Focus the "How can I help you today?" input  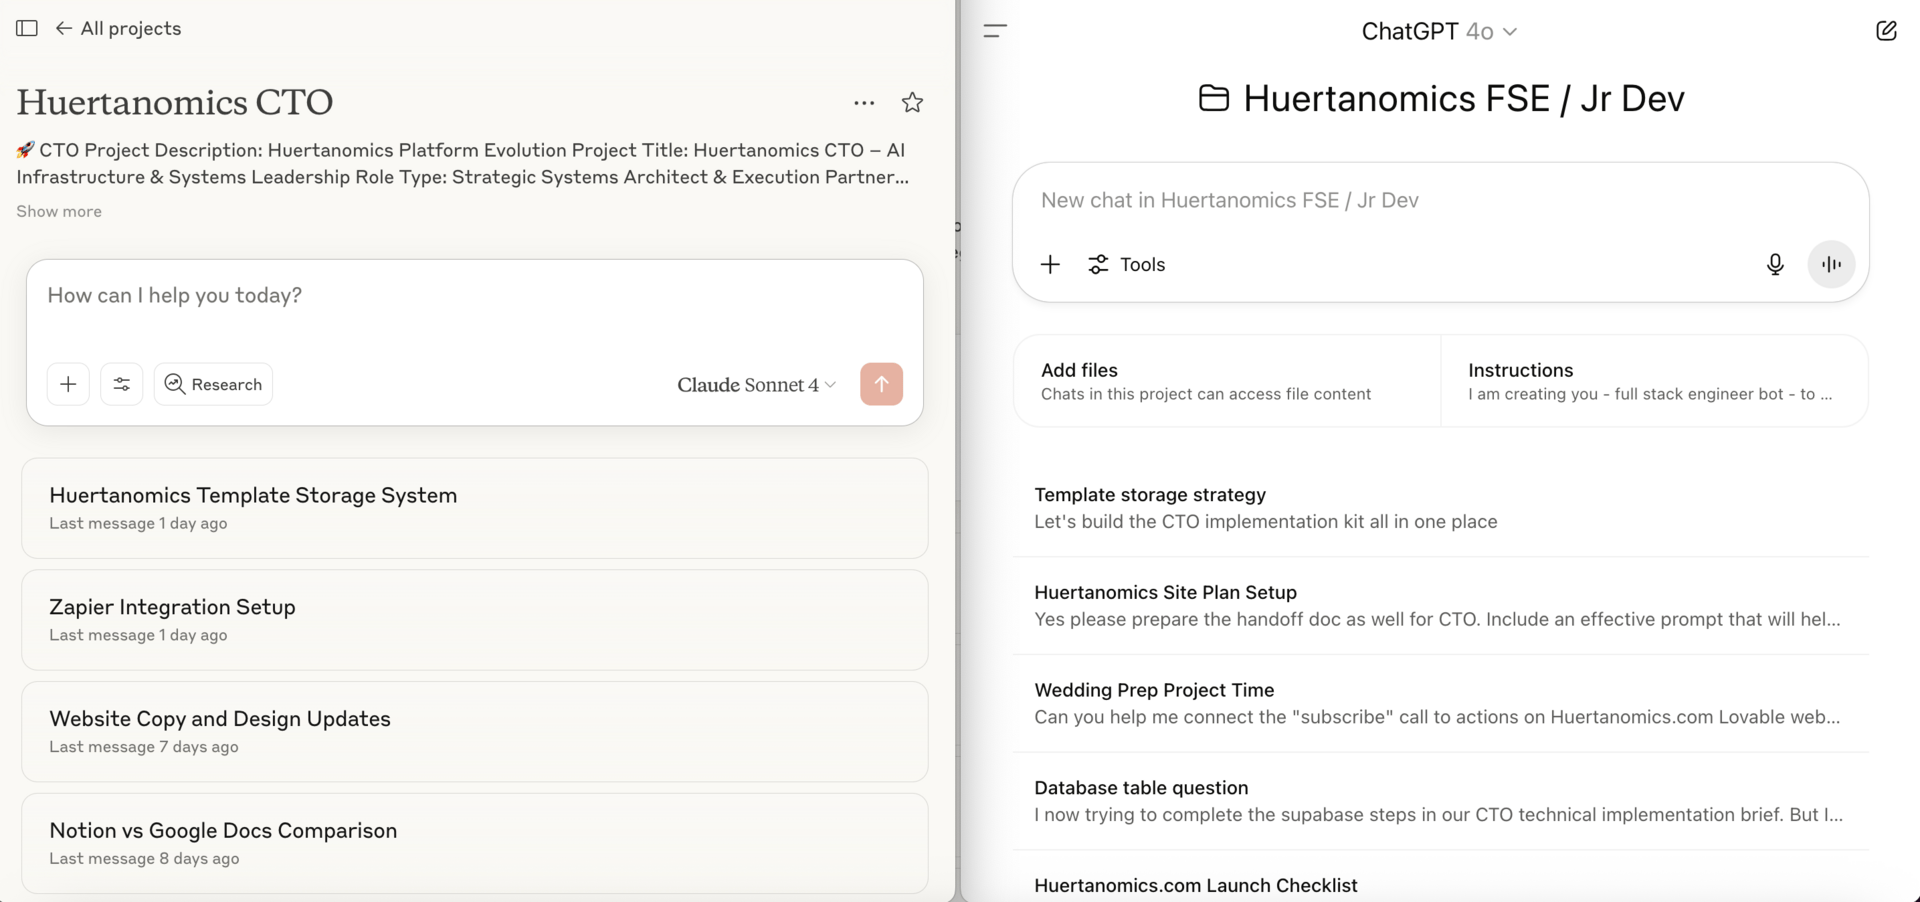[474, 296]
